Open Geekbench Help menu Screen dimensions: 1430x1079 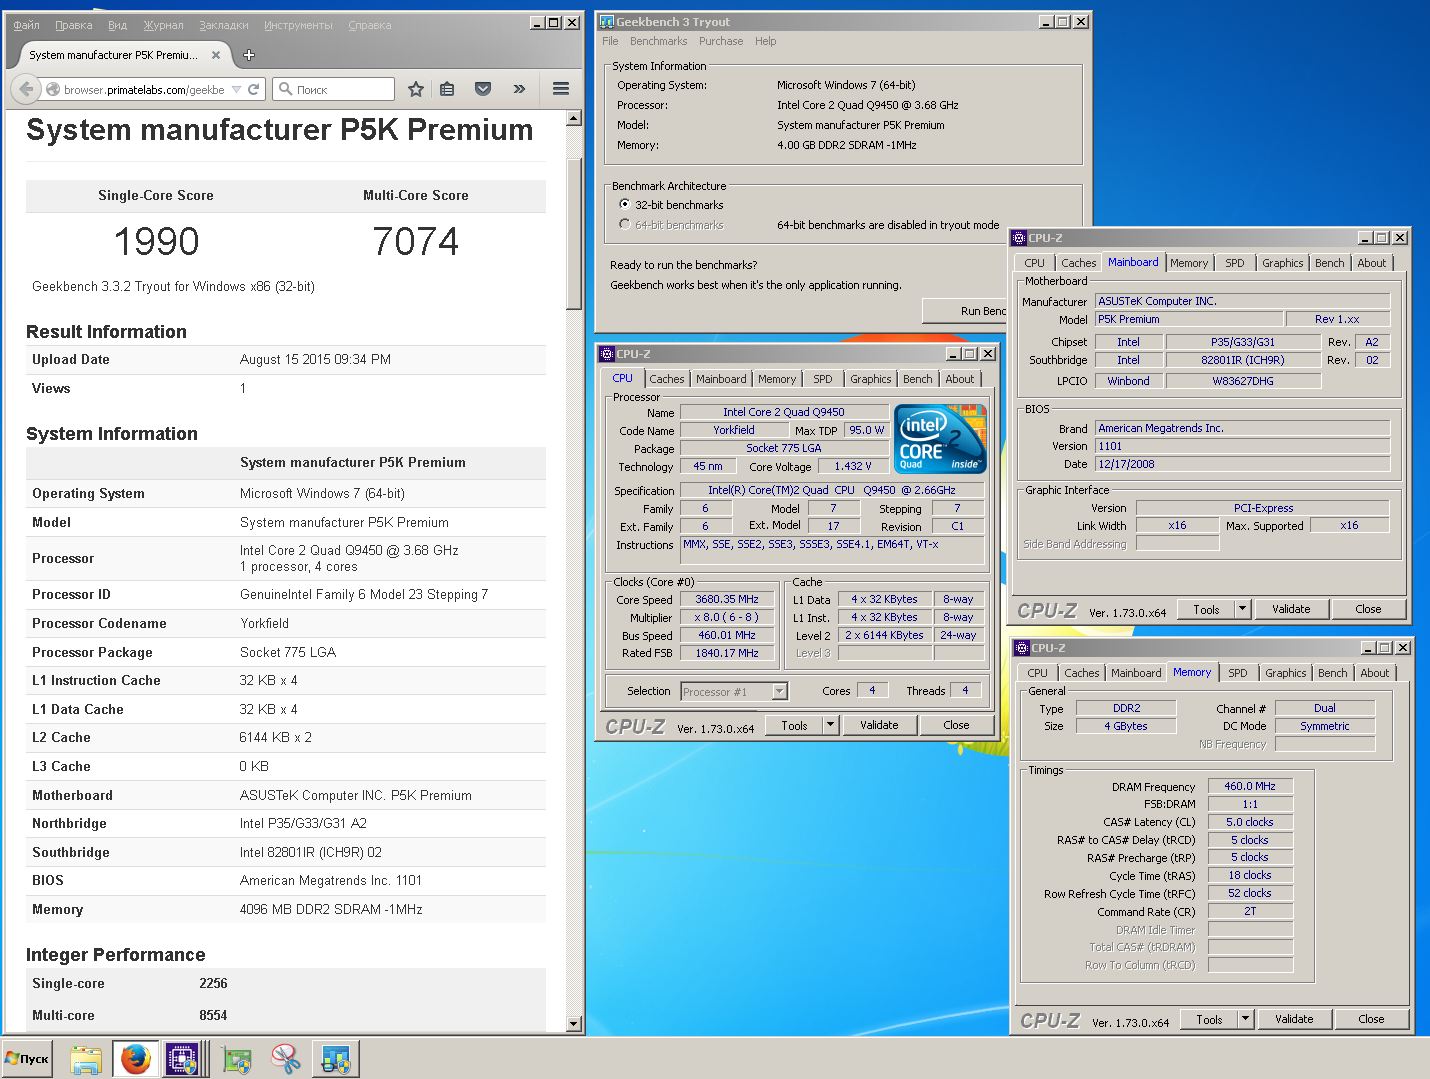(765, 41)
